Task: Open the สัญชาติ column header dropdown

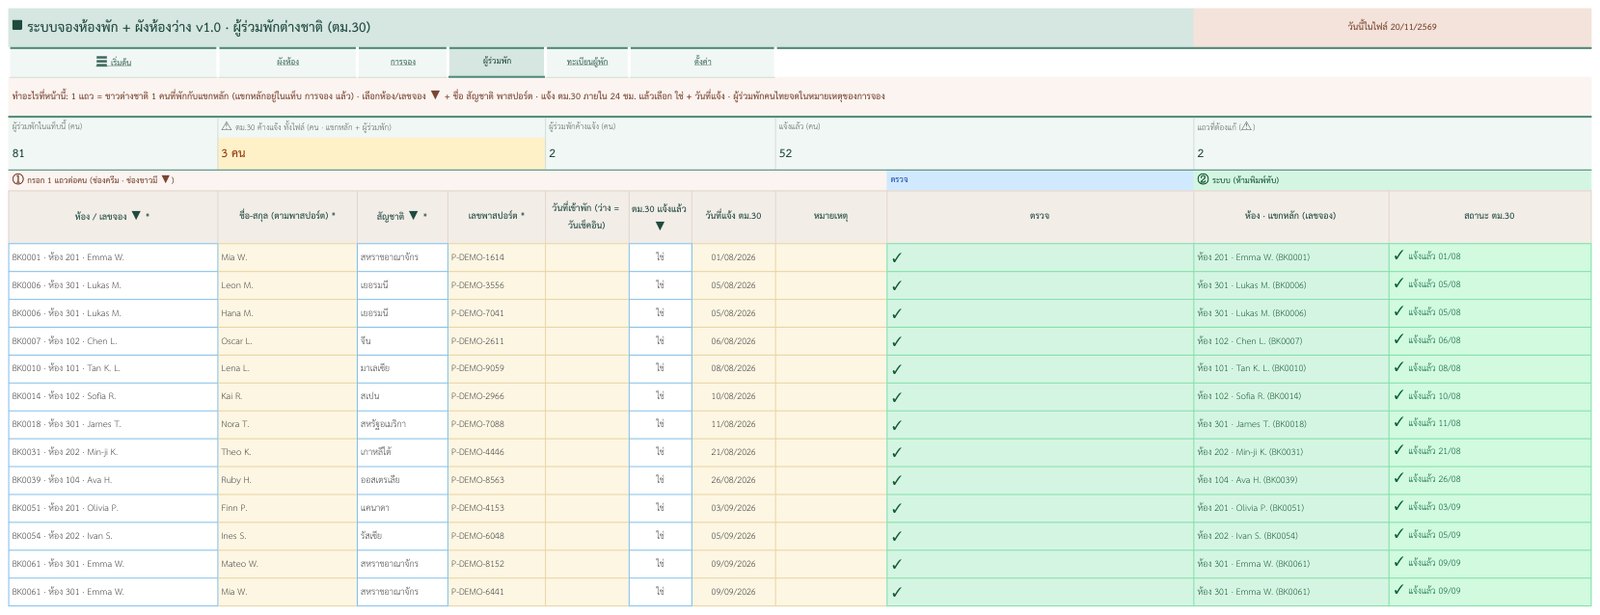Action: (x=413, y=215)
